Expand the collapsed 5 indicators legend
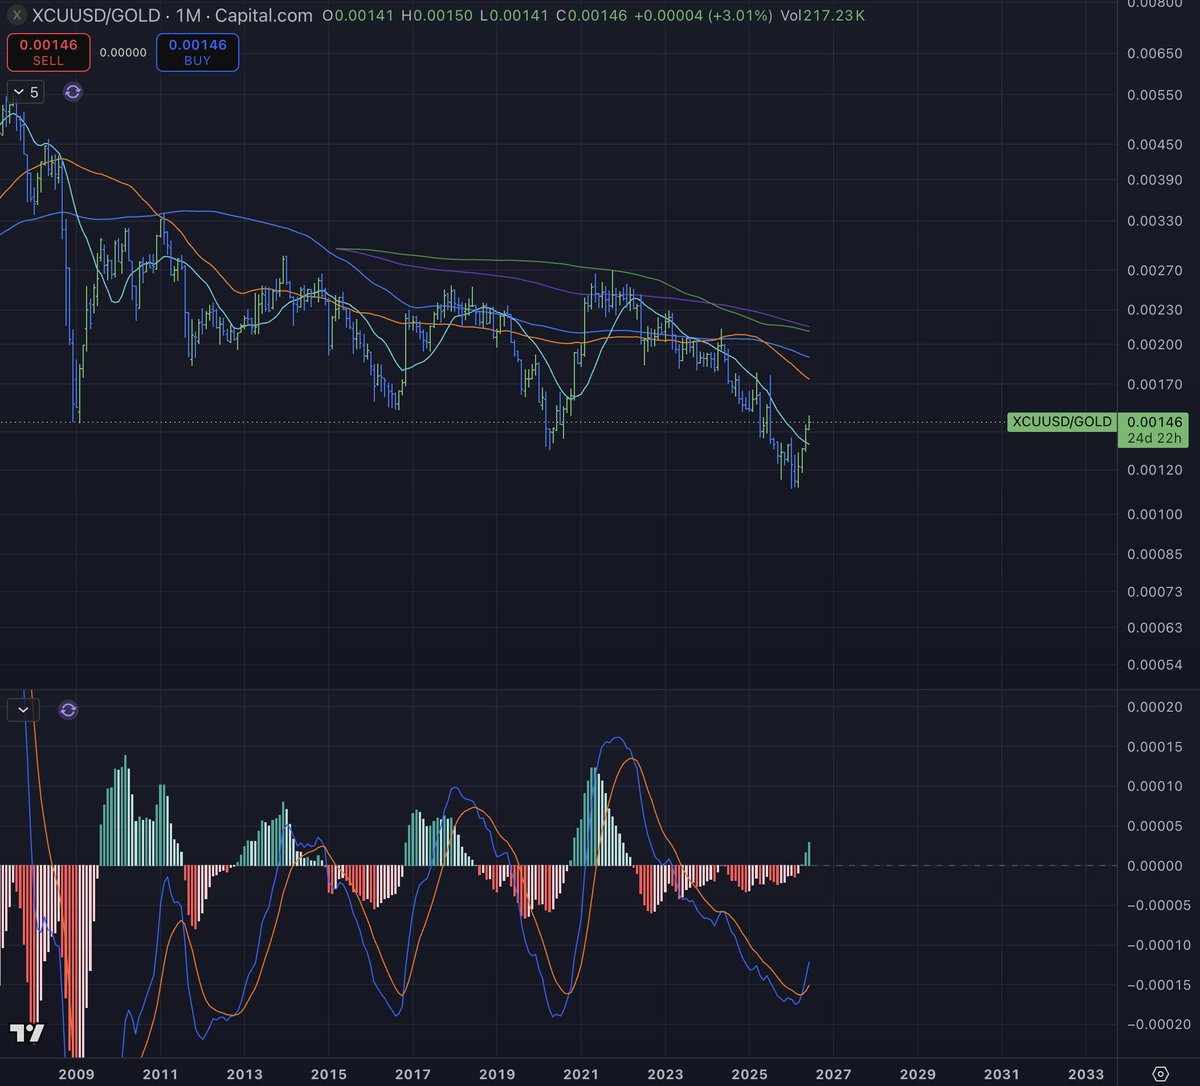Viewport: 1200px width, 1086px height. click(25, 92)
